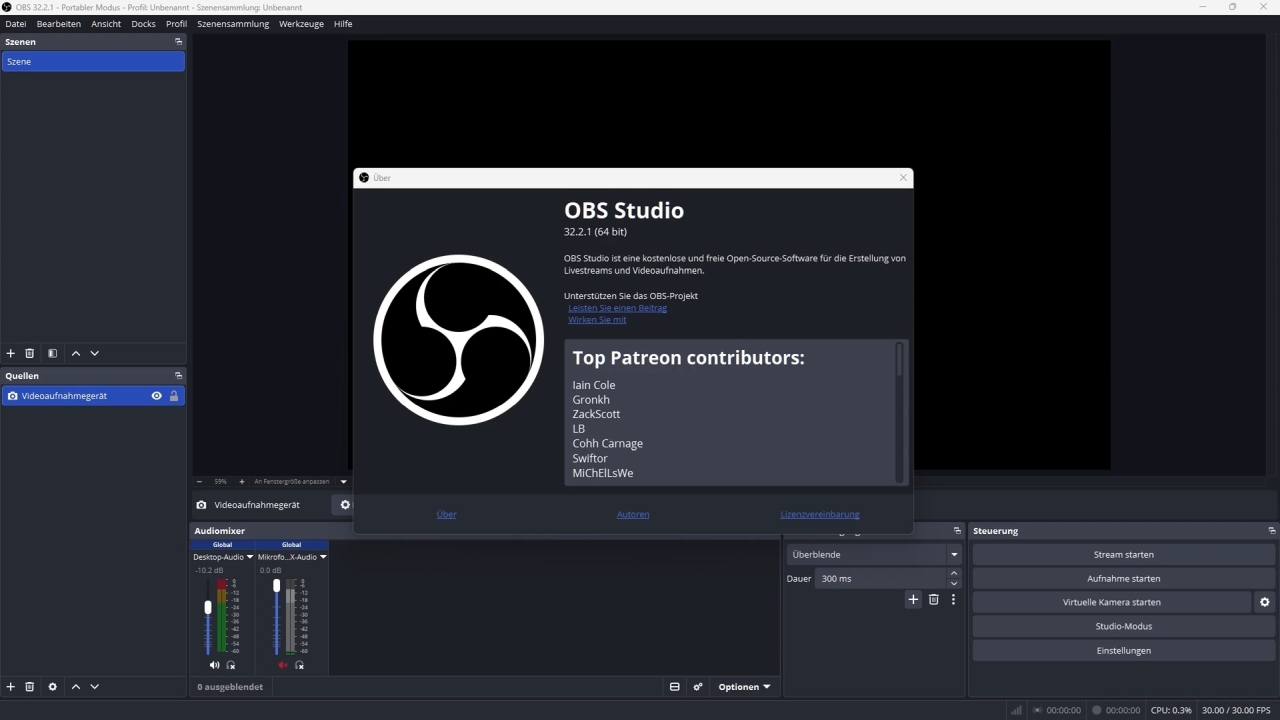Open the Lizenzvereinbarung link in Über dialog
Image resolution: width=1280 pixels, height=720 pixels.
[820, 514]
